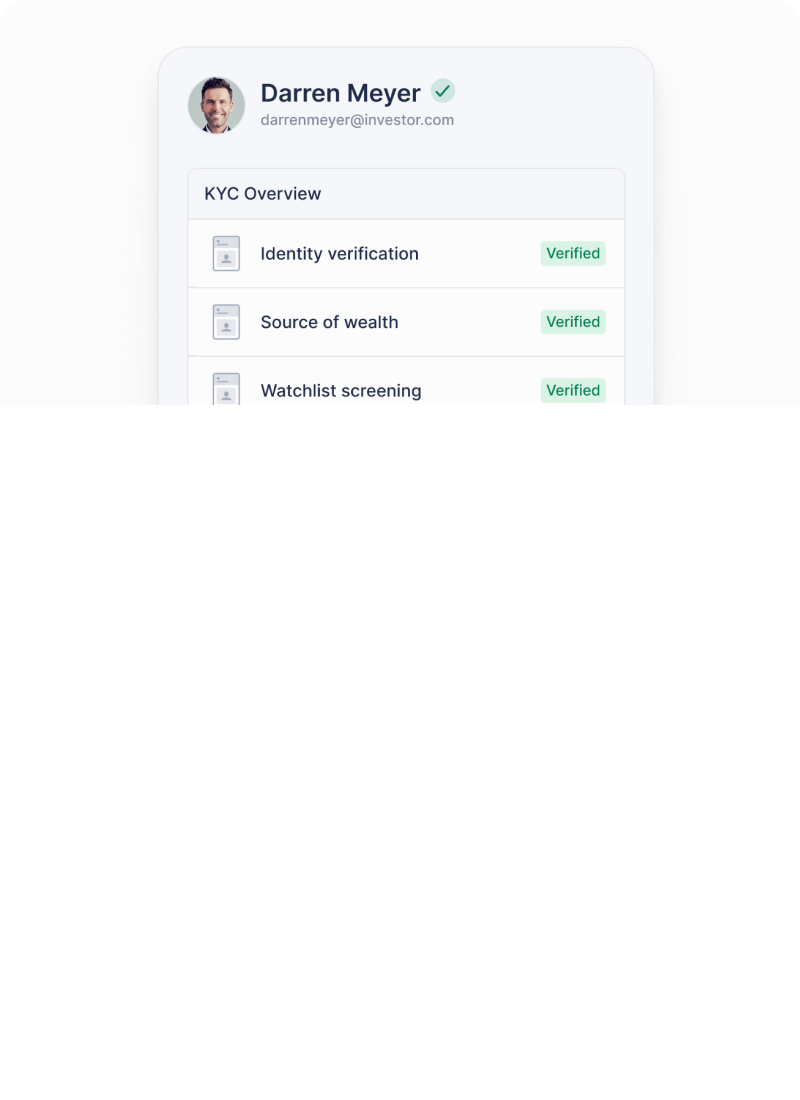
Task: Open the darrenmeyer@investor.com email link
Action: coord(357,120)
